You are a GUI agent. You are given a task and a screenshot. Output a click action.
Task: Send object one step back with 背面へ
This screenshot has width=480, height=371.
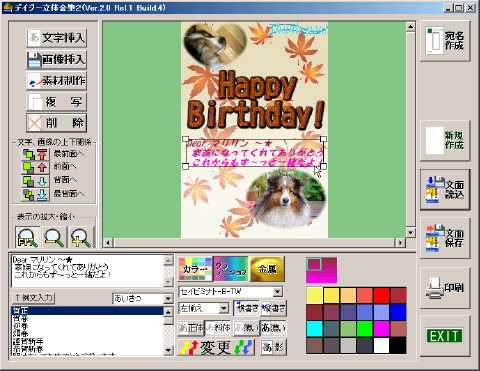[x=36, y=181]
